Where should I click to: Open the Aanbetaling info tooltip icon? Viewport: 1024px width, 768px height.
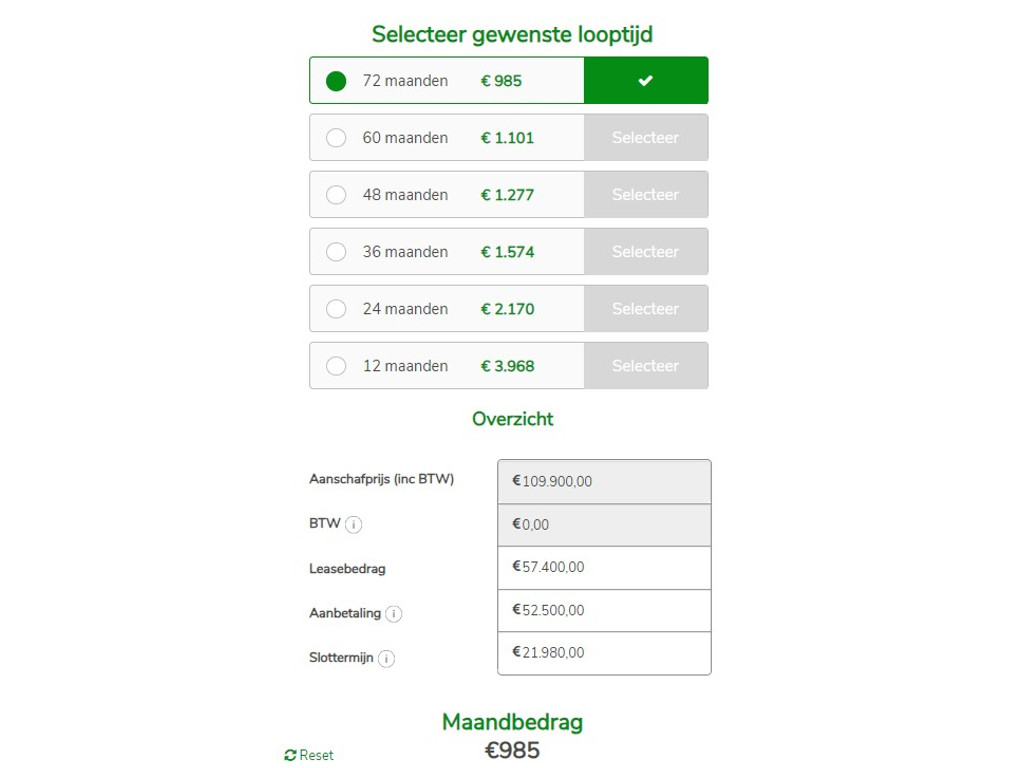tap(394, 614)
